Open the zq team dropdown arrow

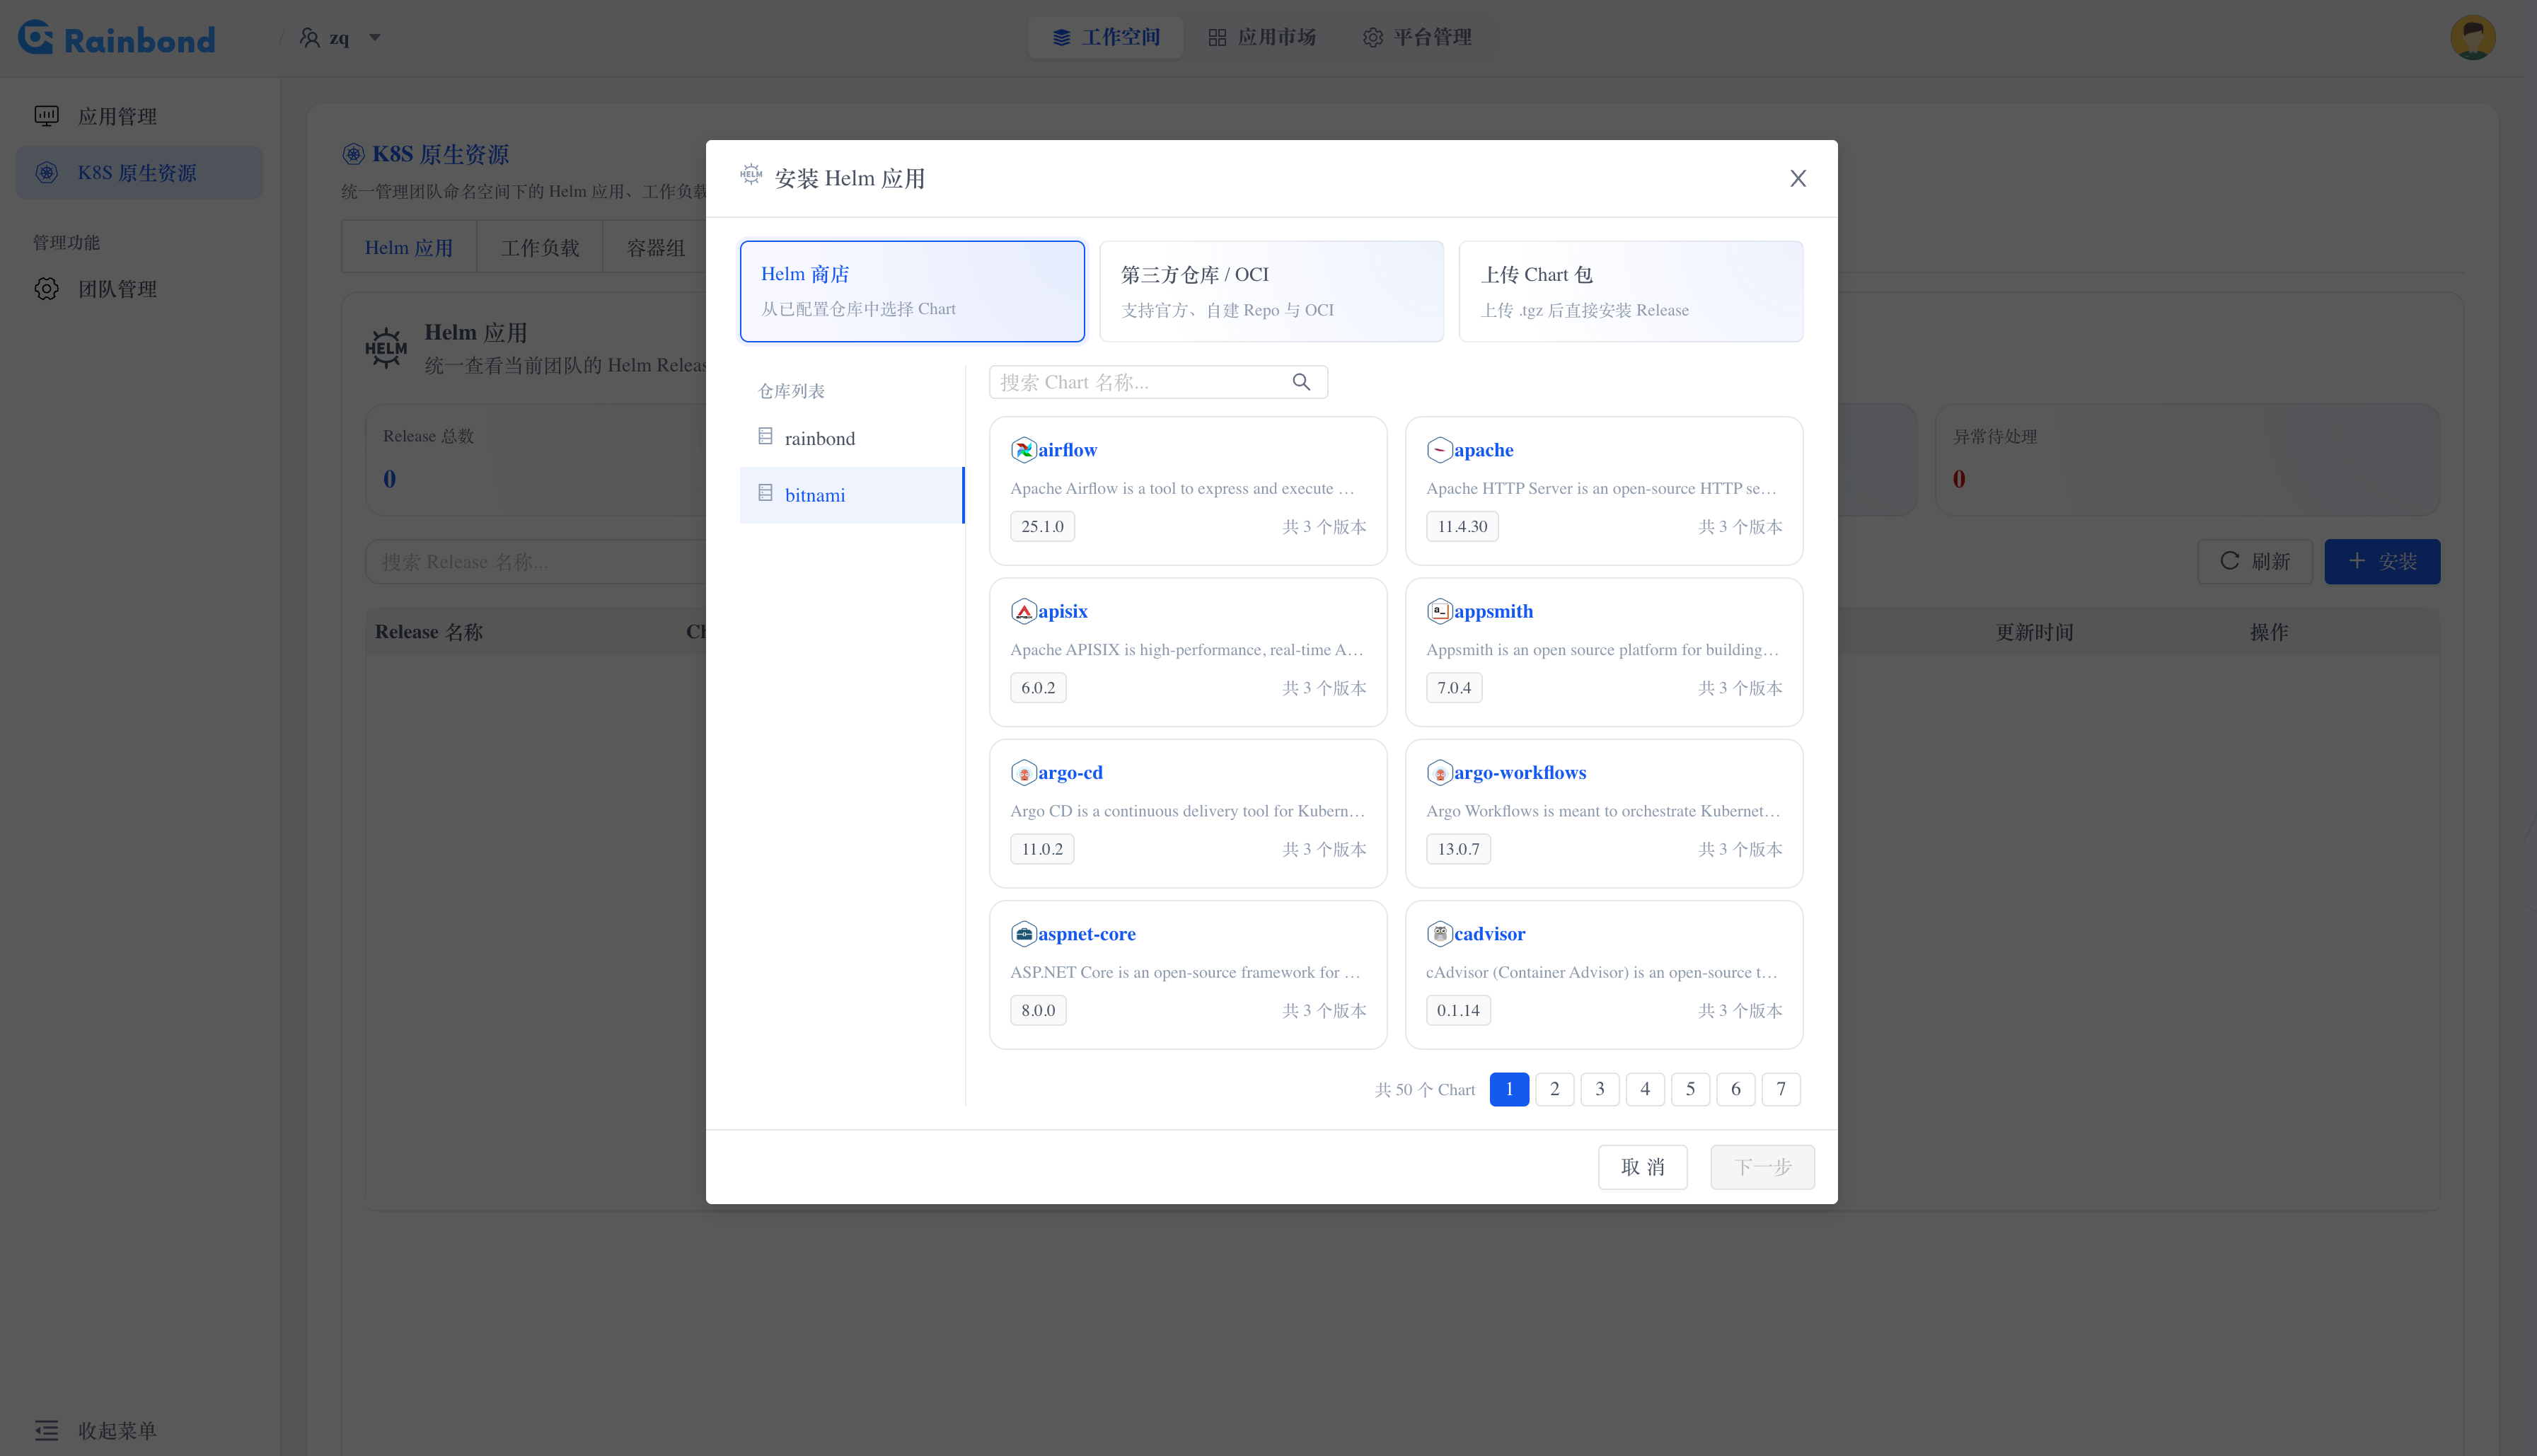point(375,38)
